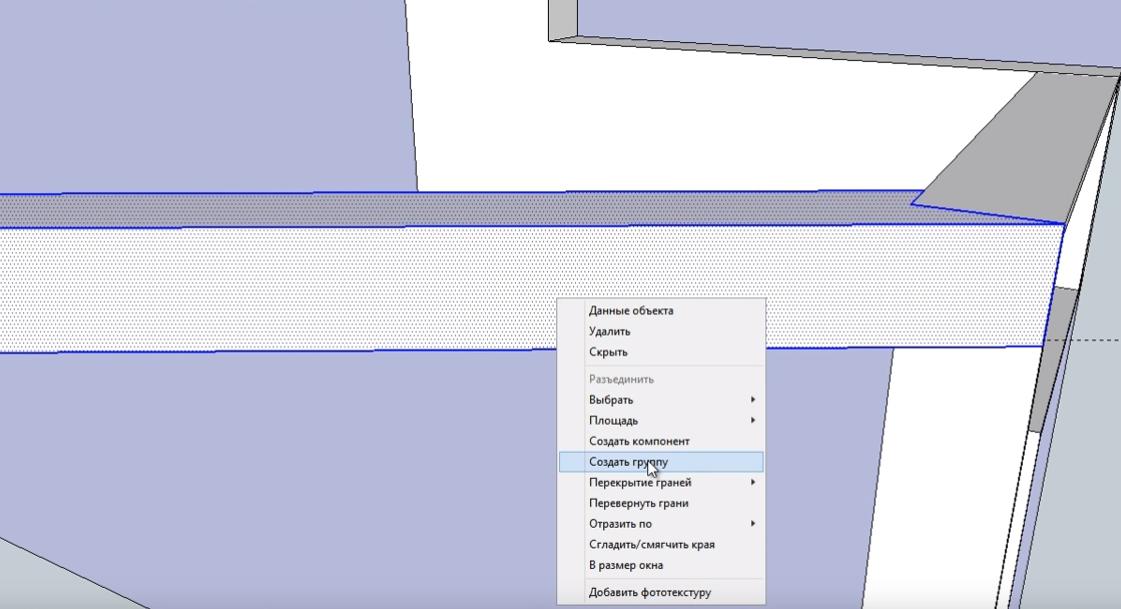Click Создать компонент menu item
The width and height of the screenshot is (1121, 609).
pyautogui.click(x=639, y=442)
